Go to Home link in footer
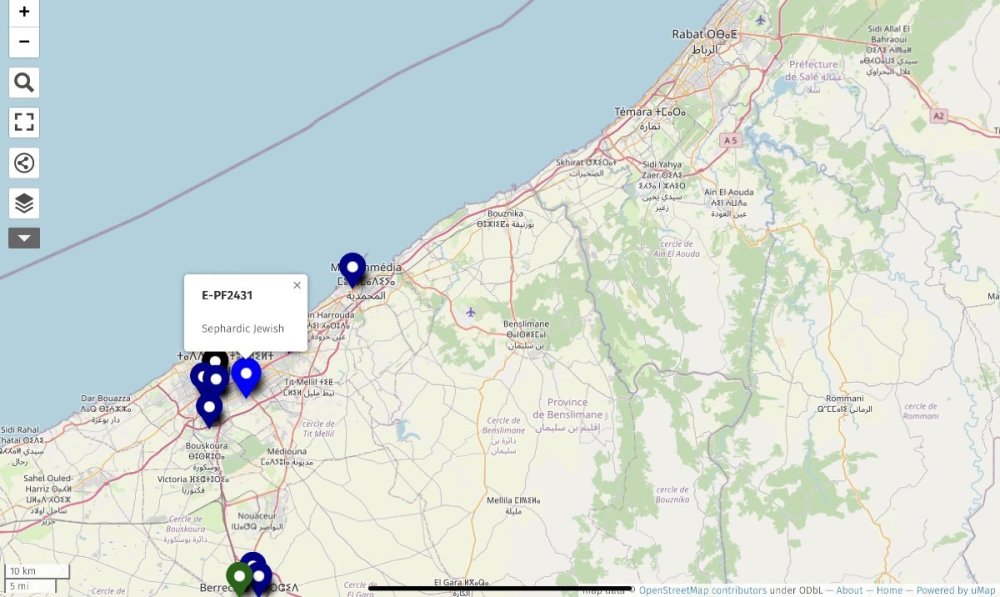Viewport: 1000px width, 597px height. pyautogui.click(x=889, y=590)
